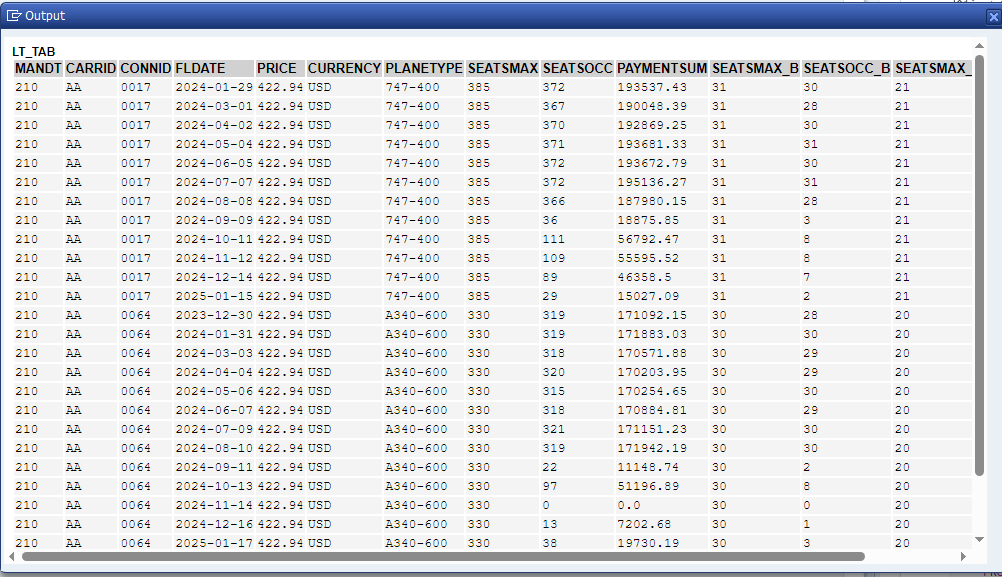Click flight date 2024-05-04
This screenshot has width=1002, height=577.
click(x=214, y=144)
